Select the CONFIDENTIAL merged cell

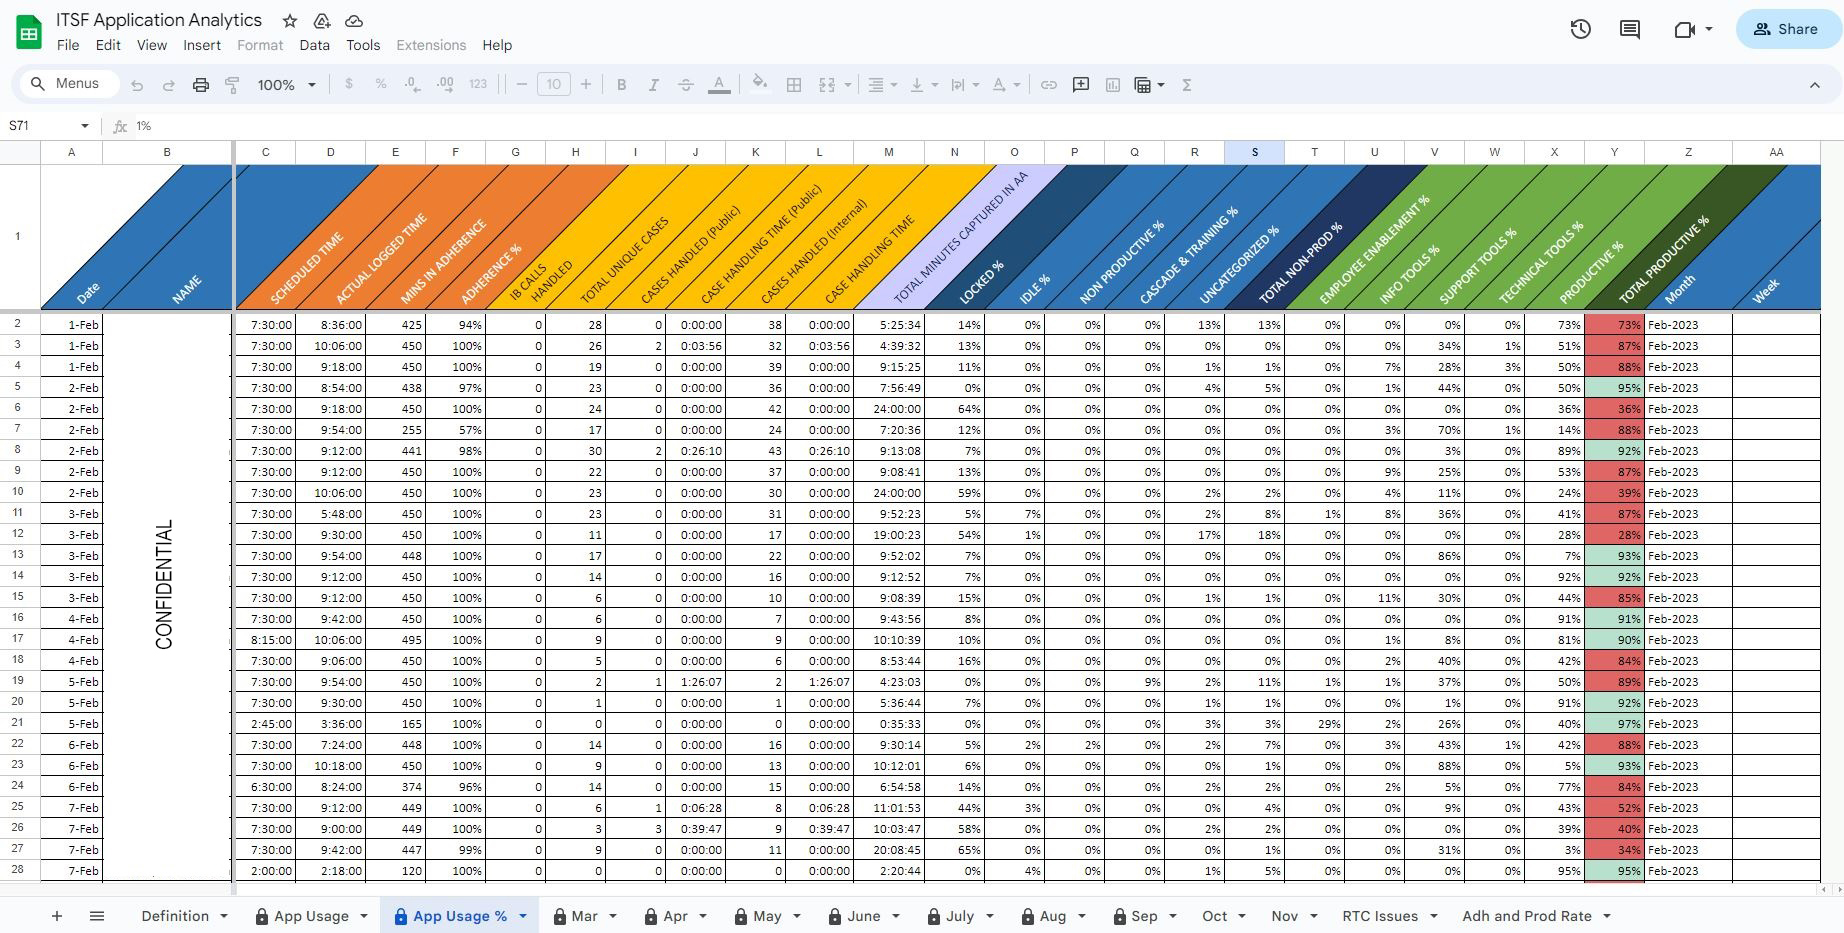tap(167, 597)
